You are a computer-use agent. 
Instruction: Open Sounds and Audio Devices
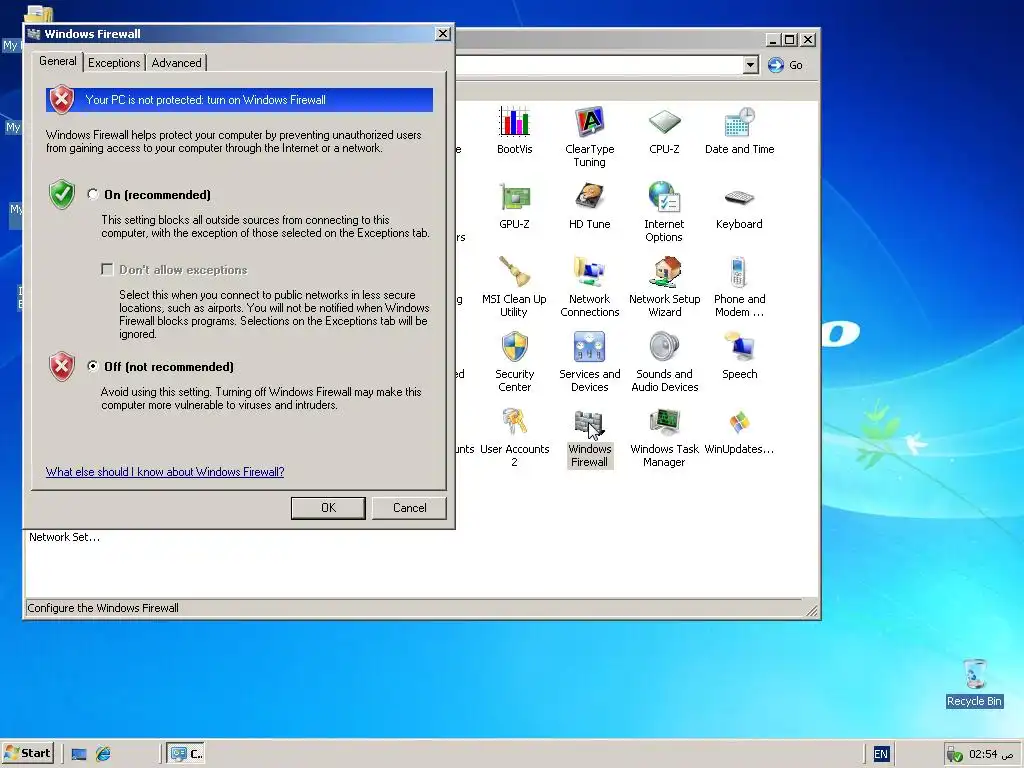point(664,362)
